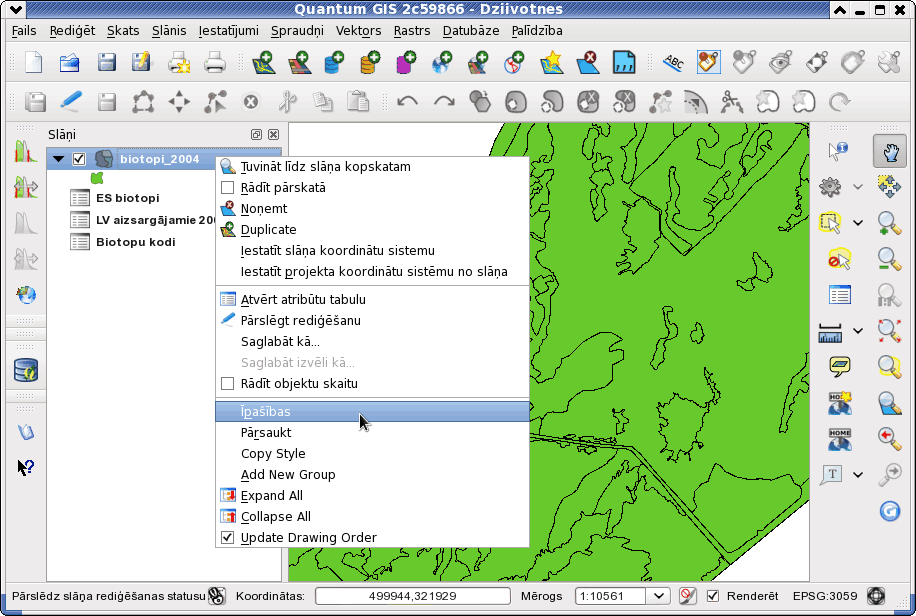Click the Mērogs scale value field
The height and width of the screenshot is (616, 916).
[x=612, y=596]
